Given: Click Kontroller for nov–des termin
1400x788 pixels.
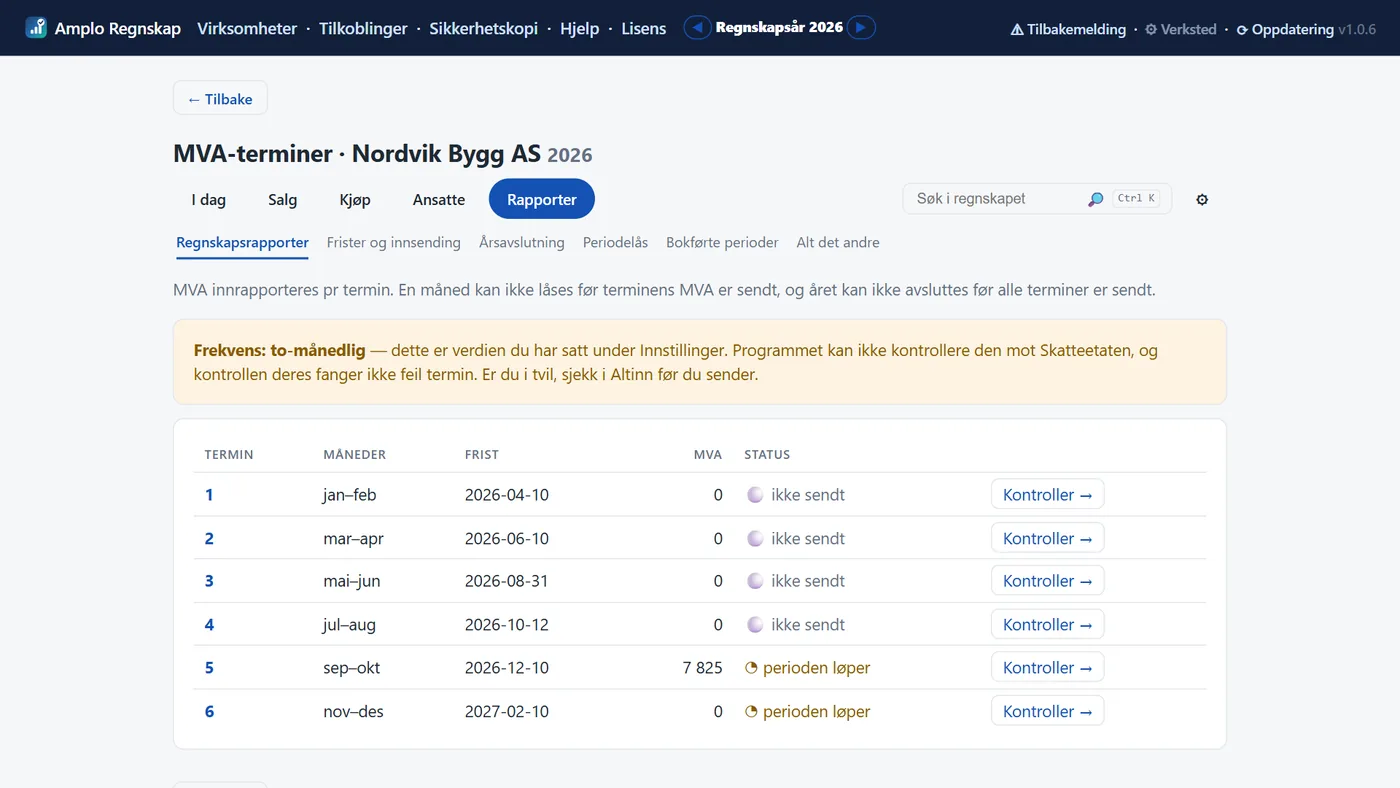Looking at the screenshot, I should [1047, 712].
